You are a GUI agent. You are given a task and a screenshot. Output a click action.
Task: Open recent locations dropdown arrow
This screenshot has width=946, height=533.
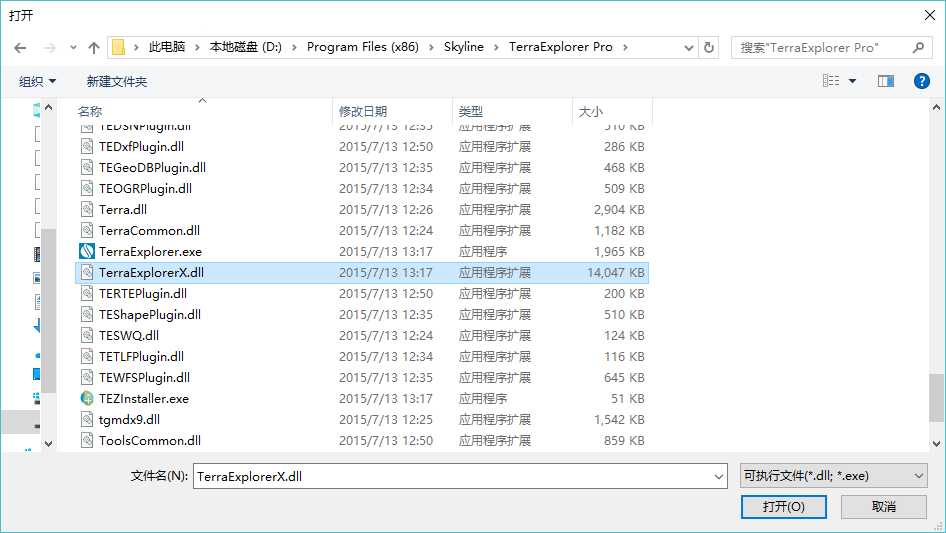tap(73, 48)
